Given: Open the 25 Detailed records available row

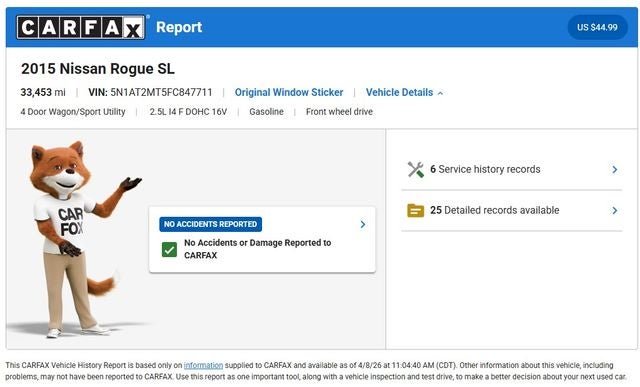Looking at the screenshot, I should 512,211.
